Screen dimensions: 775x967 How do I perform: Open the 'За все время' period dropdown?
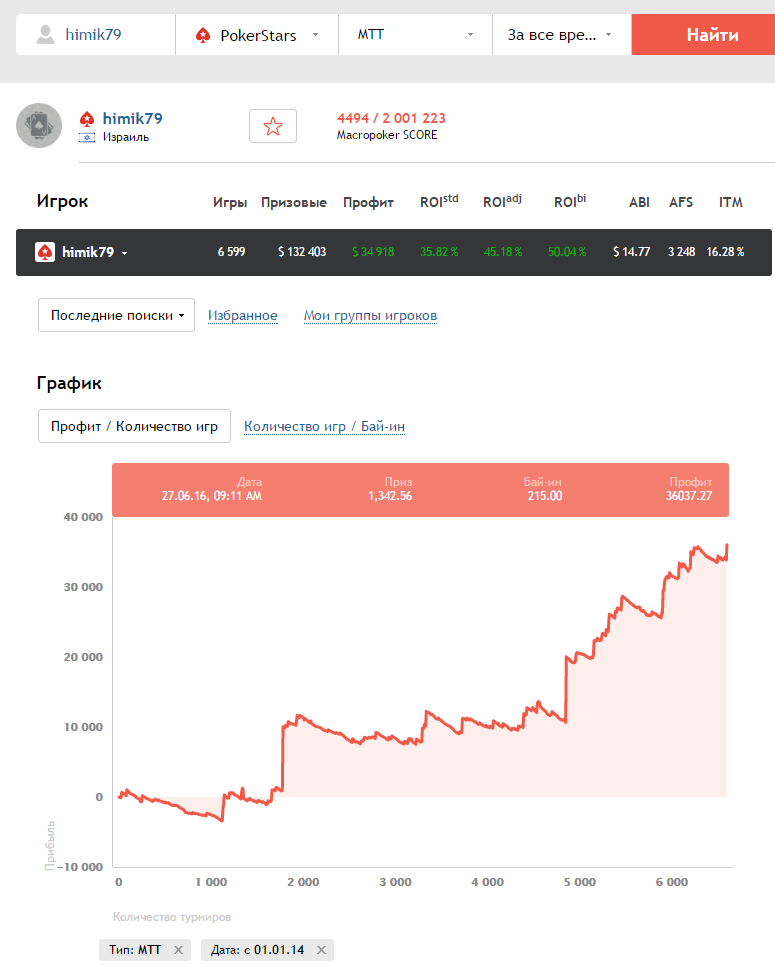(x=561, y=35)
